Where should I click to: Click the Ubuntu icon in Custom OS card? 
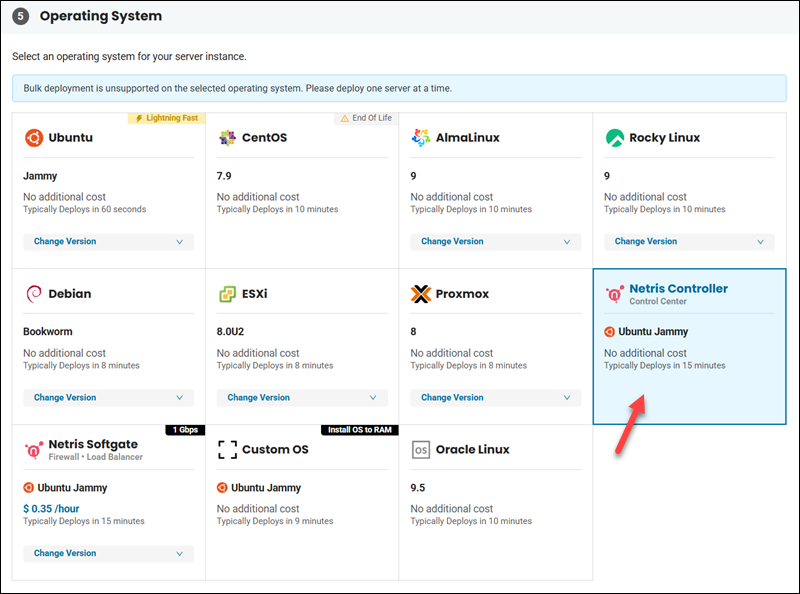click(222, 488)
